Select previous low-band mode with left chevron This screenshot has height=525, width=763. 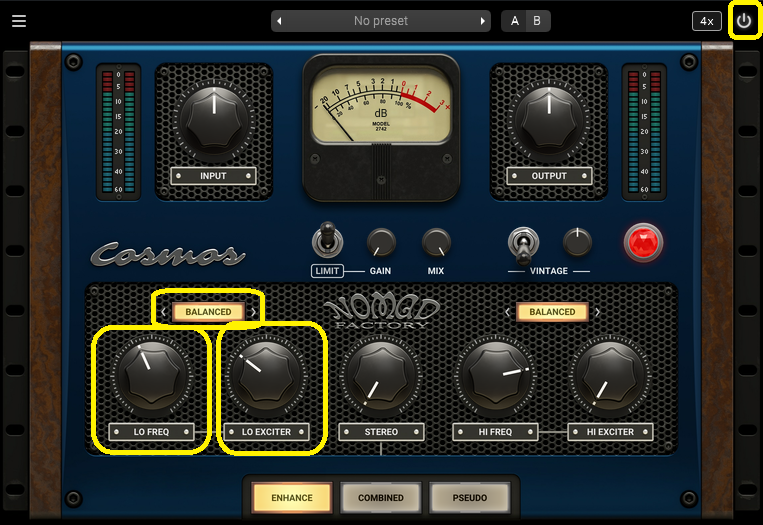pyautogui.click(x=164, y=312)
